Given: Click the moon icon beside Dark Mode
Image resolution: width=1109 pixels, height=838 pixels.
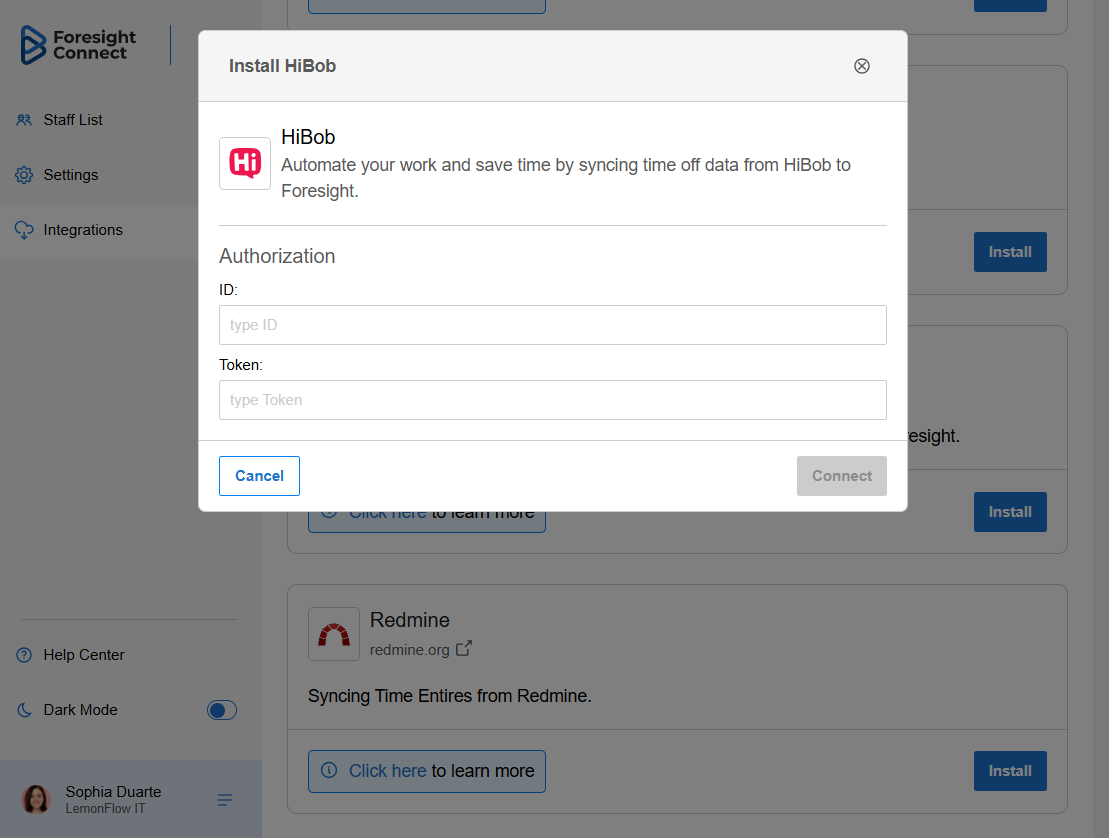Looking at the screenshot, I should 24,710.
